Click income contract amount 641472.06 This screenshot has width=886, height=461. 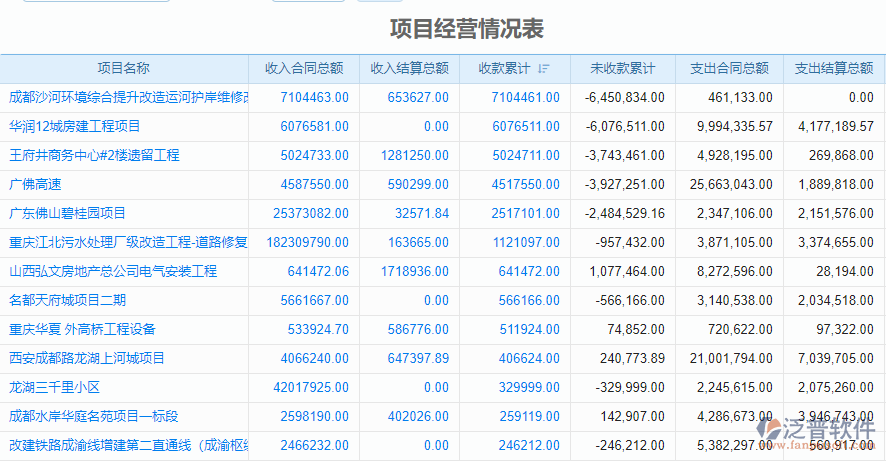[x=318, y=271]
